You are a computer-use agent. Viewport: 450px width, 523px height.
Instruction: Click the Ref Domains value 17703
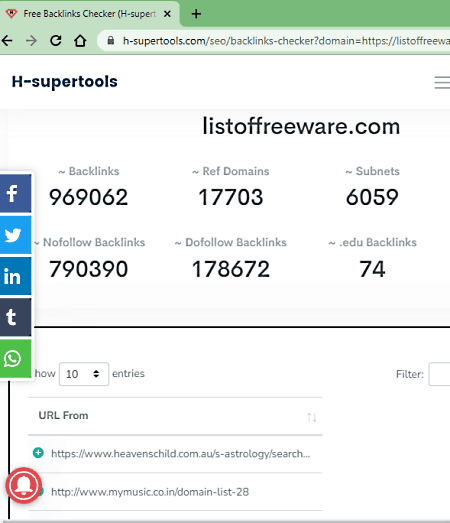click(x=231, y=197)
